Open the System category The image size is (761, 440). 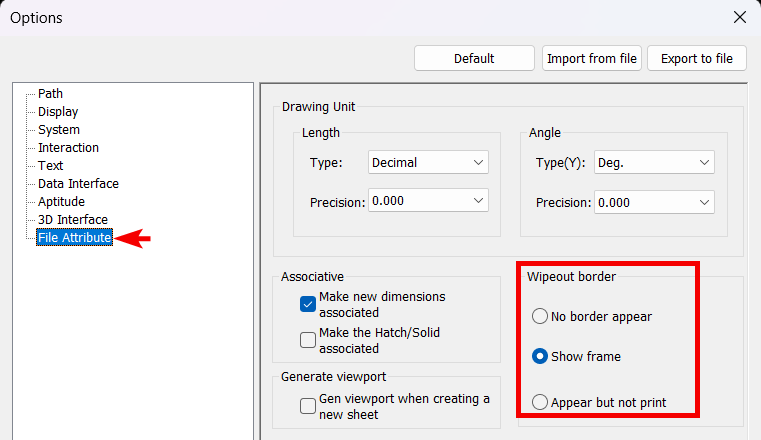(x=59, y=130)
